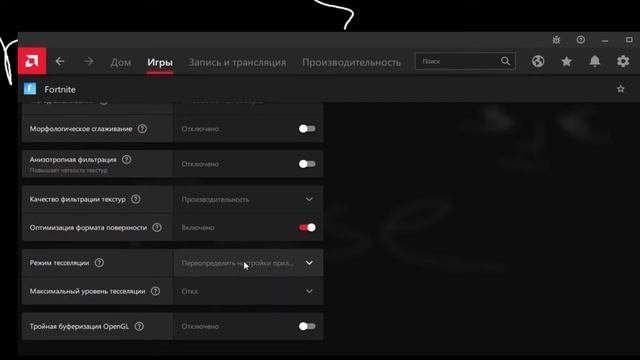Show help for Анизотропная фильтрация

click(x=127, y=160)
